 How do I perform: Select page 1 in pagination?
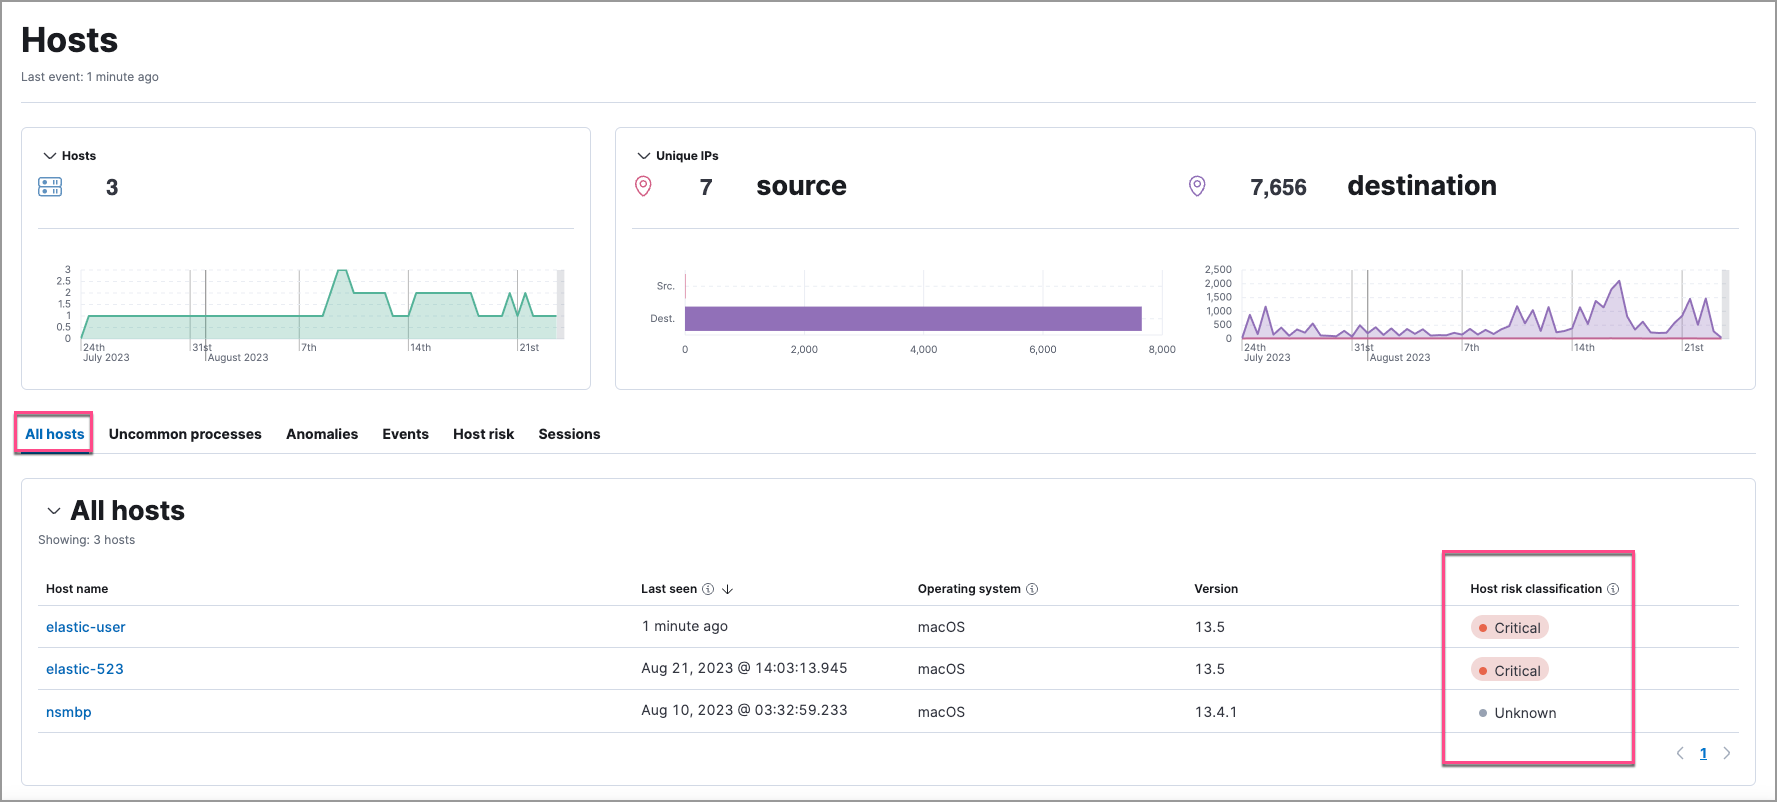[1703, 753]
